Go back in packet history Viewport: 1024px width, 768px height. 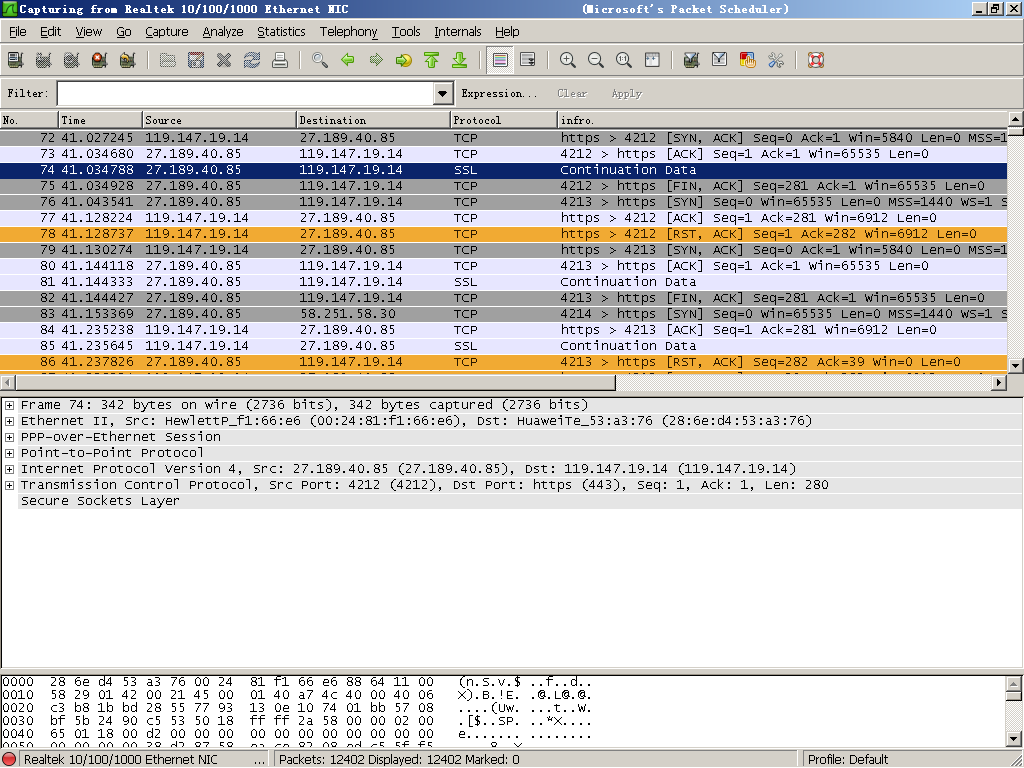tap(347, 60)
